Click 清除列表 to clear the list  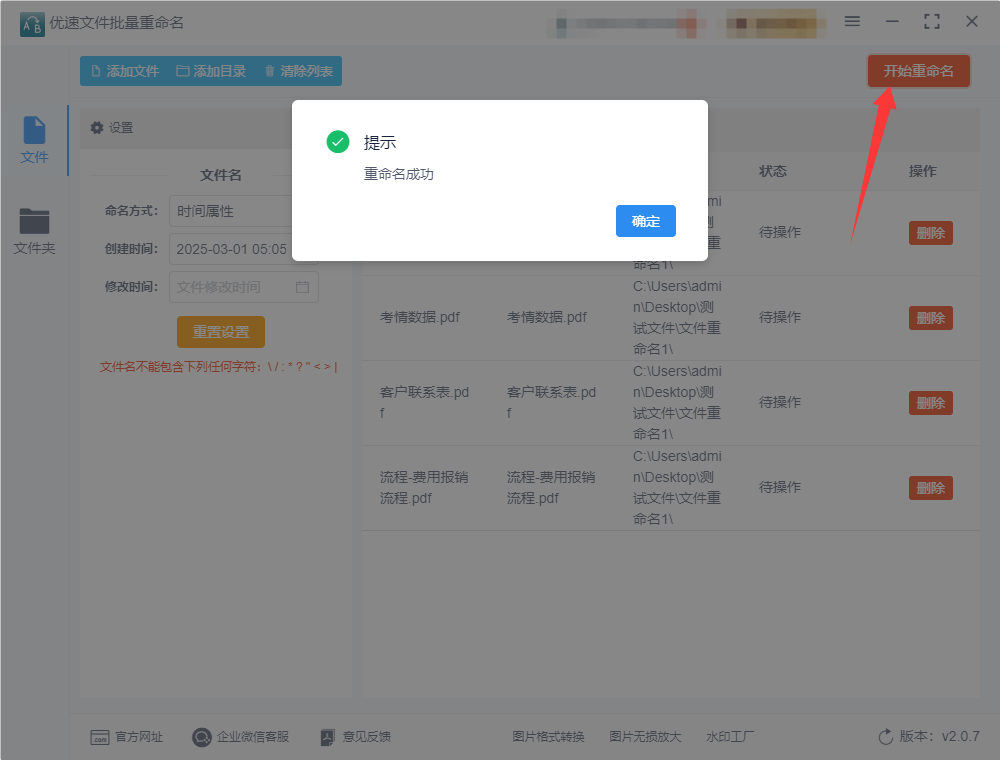coord(298,71)
